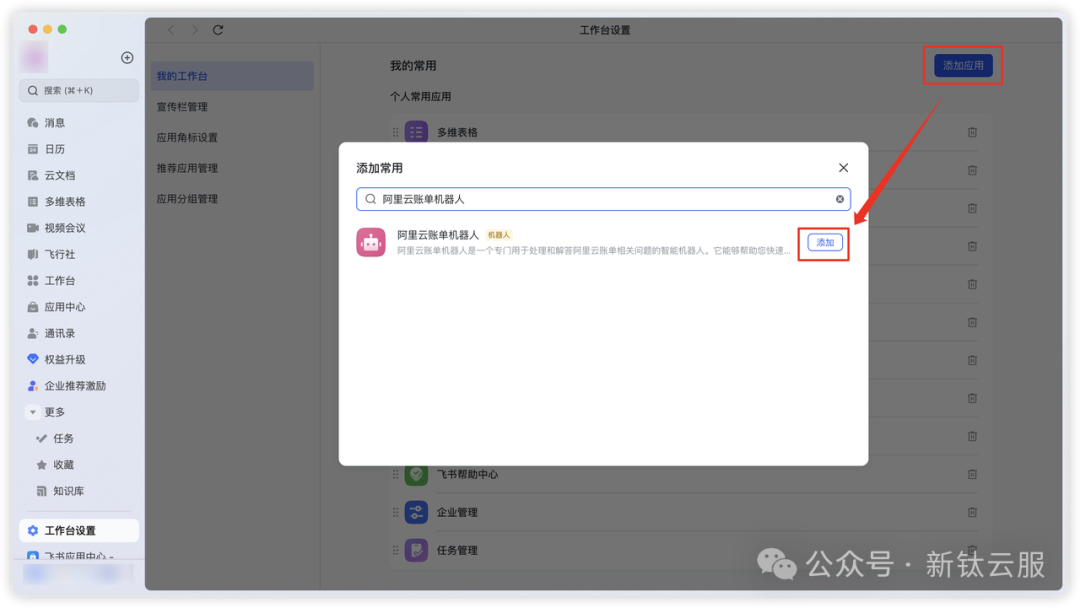This screenshot has height=608, width=1080.
Task: Click the 企业管理 app icon
Action: tap(416, 512)
